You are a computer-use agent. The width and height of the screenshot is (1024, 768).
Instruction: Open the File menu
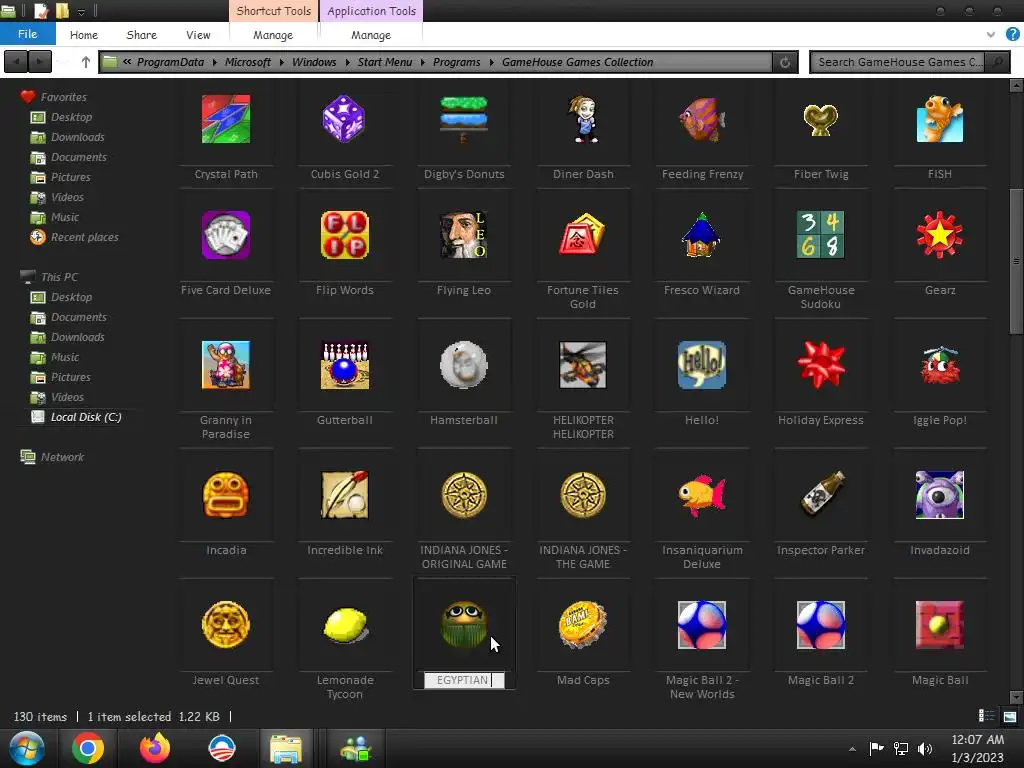tap(27, 34)
